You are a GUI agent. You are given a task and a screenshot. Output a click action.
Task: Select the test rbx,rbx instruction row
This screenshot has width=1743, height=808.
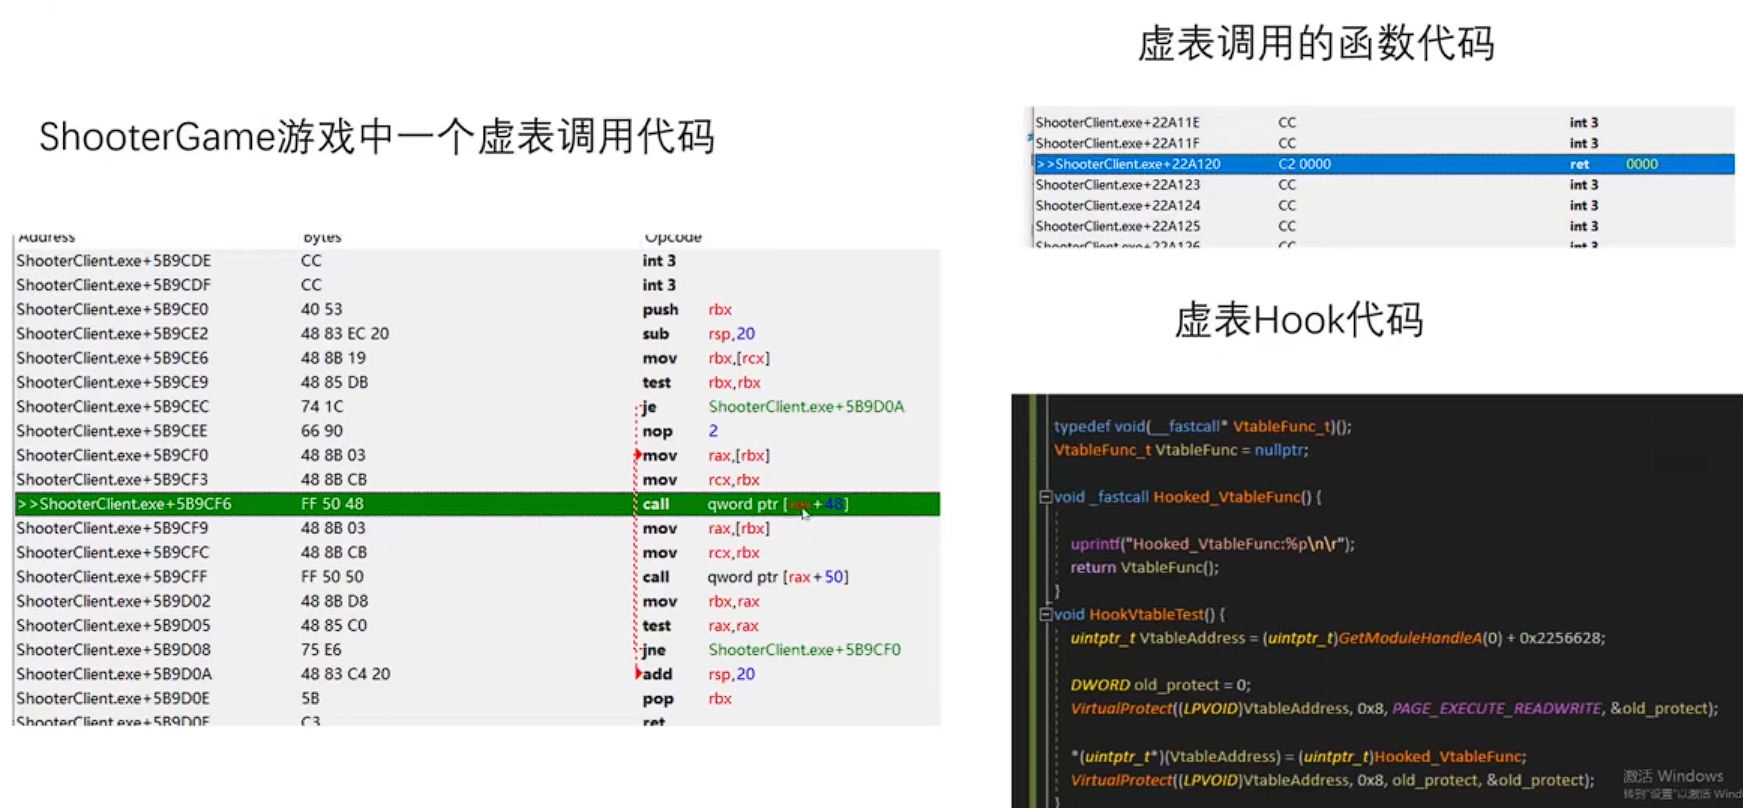477,383
